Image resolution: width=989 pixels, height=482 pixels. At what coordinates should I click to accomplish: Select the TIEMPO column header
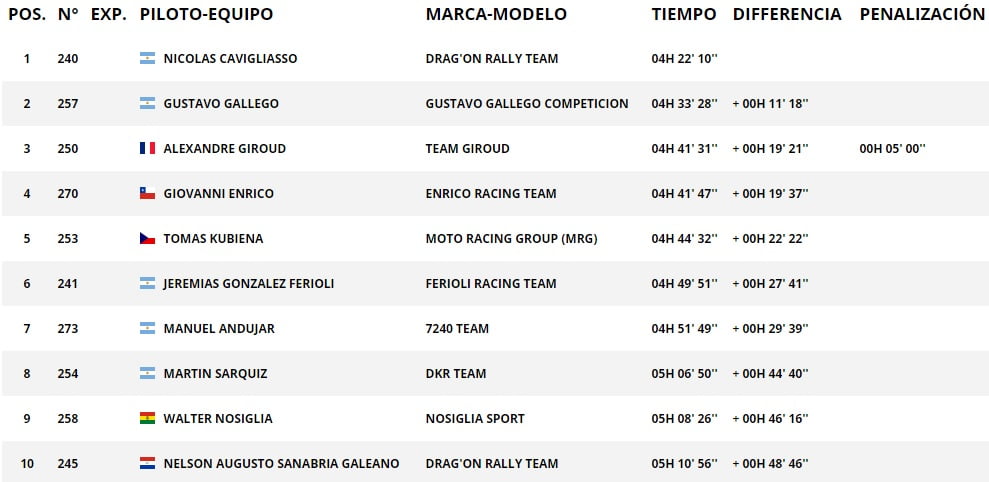pos(684,15)
